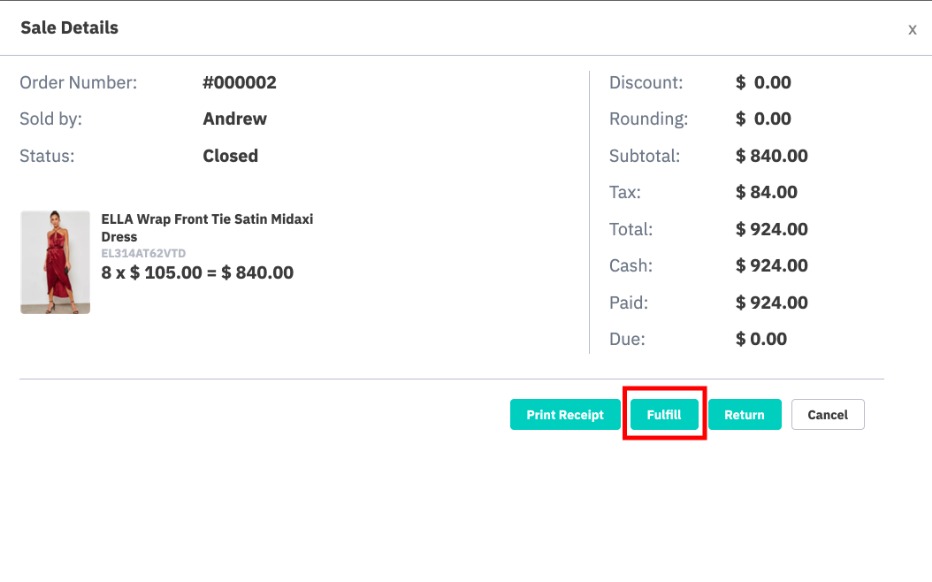Image resolution: width=932 pixels, height=582 pixels.
Task: Cancel the Sale Details dialog
Action: click(x=827, y=414)
